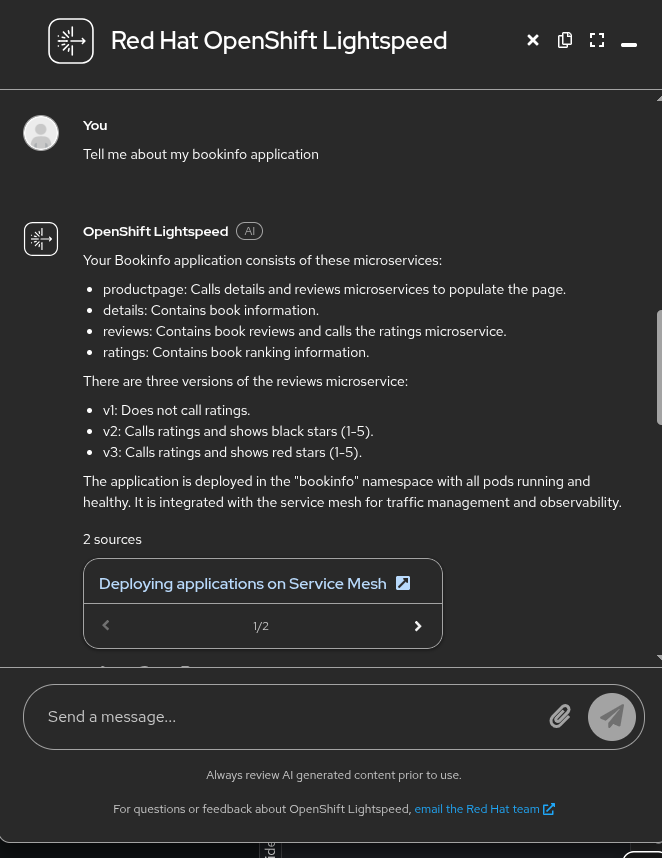Go to the next source card
Screen dimensions: 662x858
tap(418, 626)
